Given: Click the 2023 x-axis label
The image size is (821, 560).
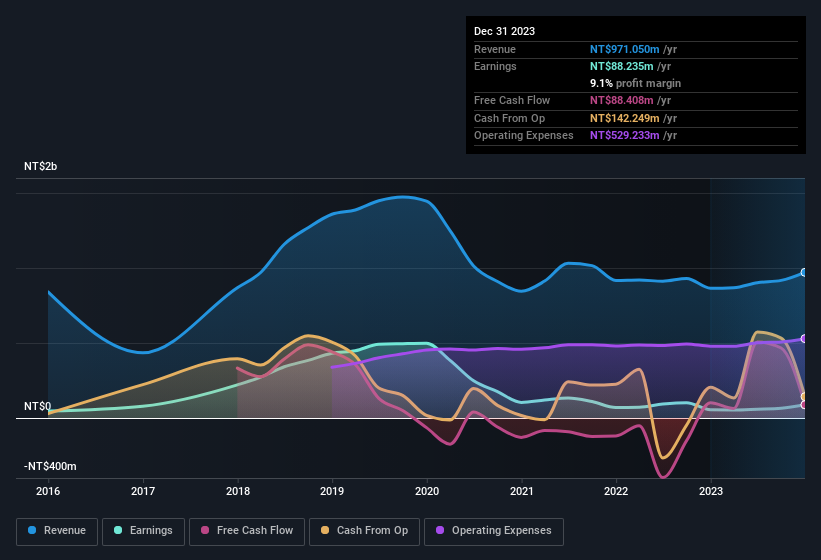Looking at the screenshot, I should [x=711, y=491].
